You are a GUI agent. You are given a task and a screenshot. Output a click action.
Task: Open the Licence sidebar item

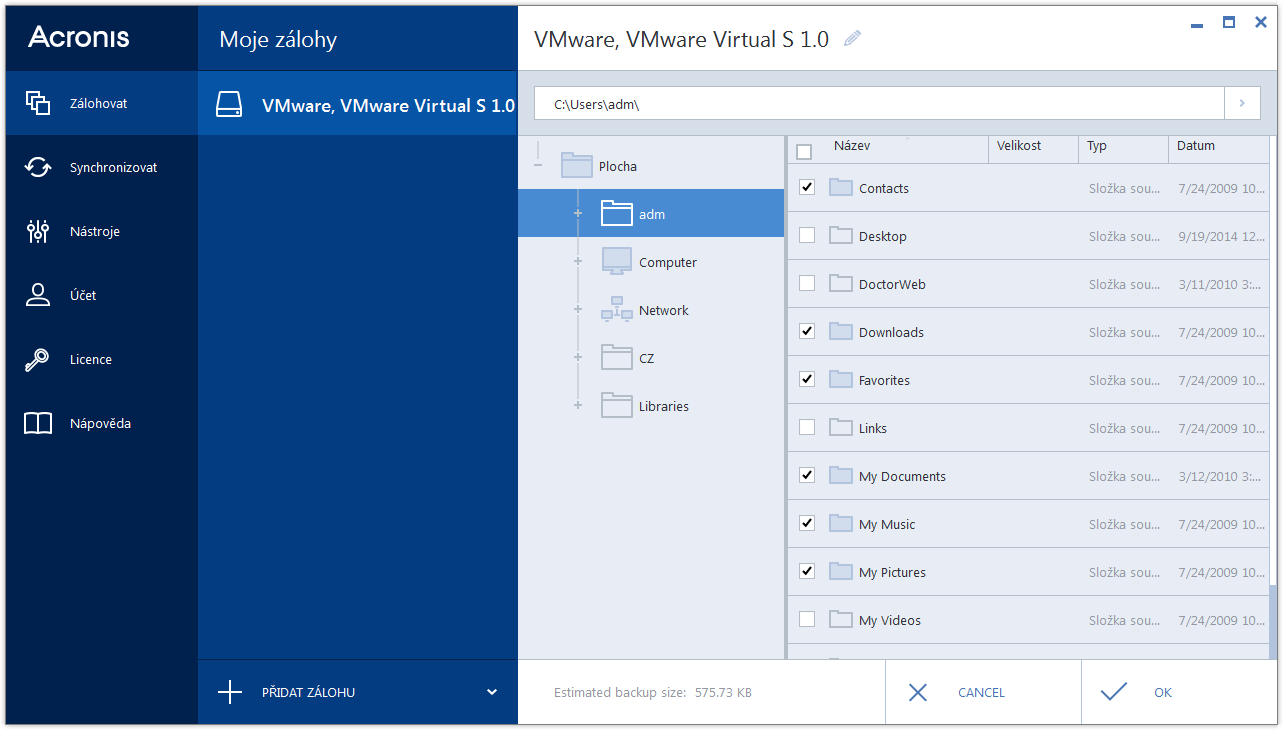[102, 359]
